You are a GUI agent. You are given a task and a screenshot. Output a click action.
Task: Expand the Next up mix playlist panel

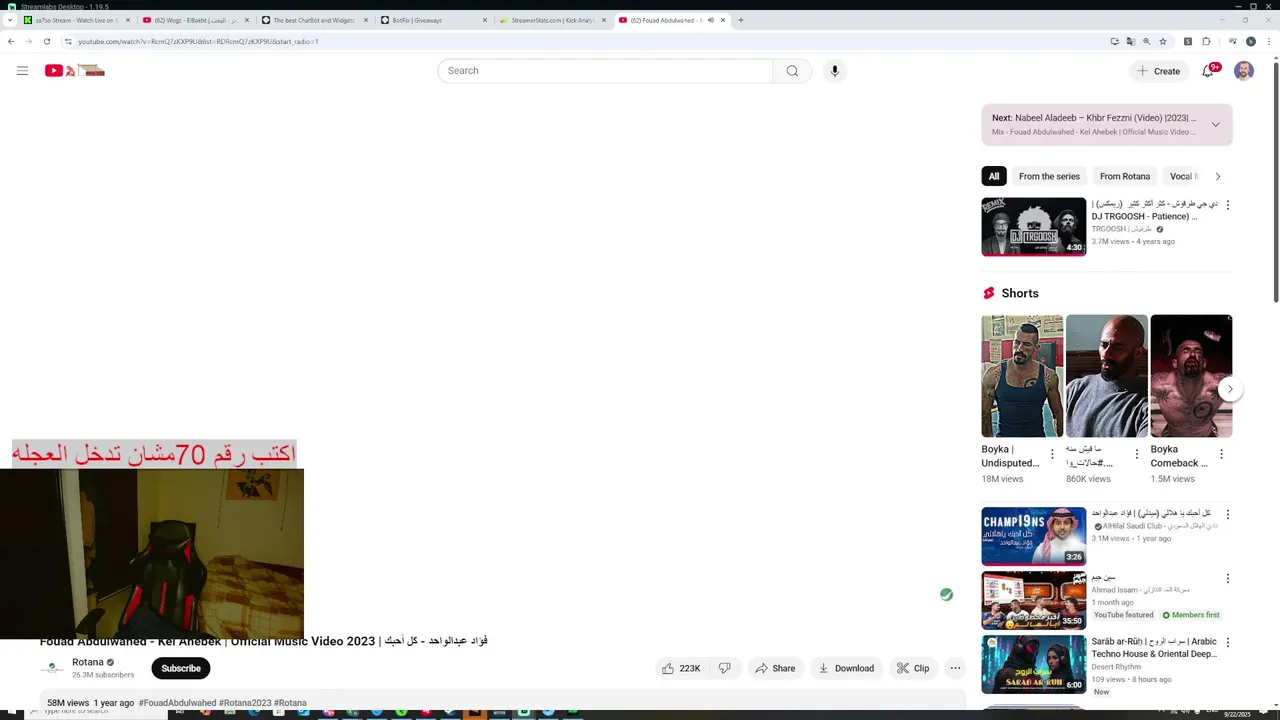(x=1215, y=125)
